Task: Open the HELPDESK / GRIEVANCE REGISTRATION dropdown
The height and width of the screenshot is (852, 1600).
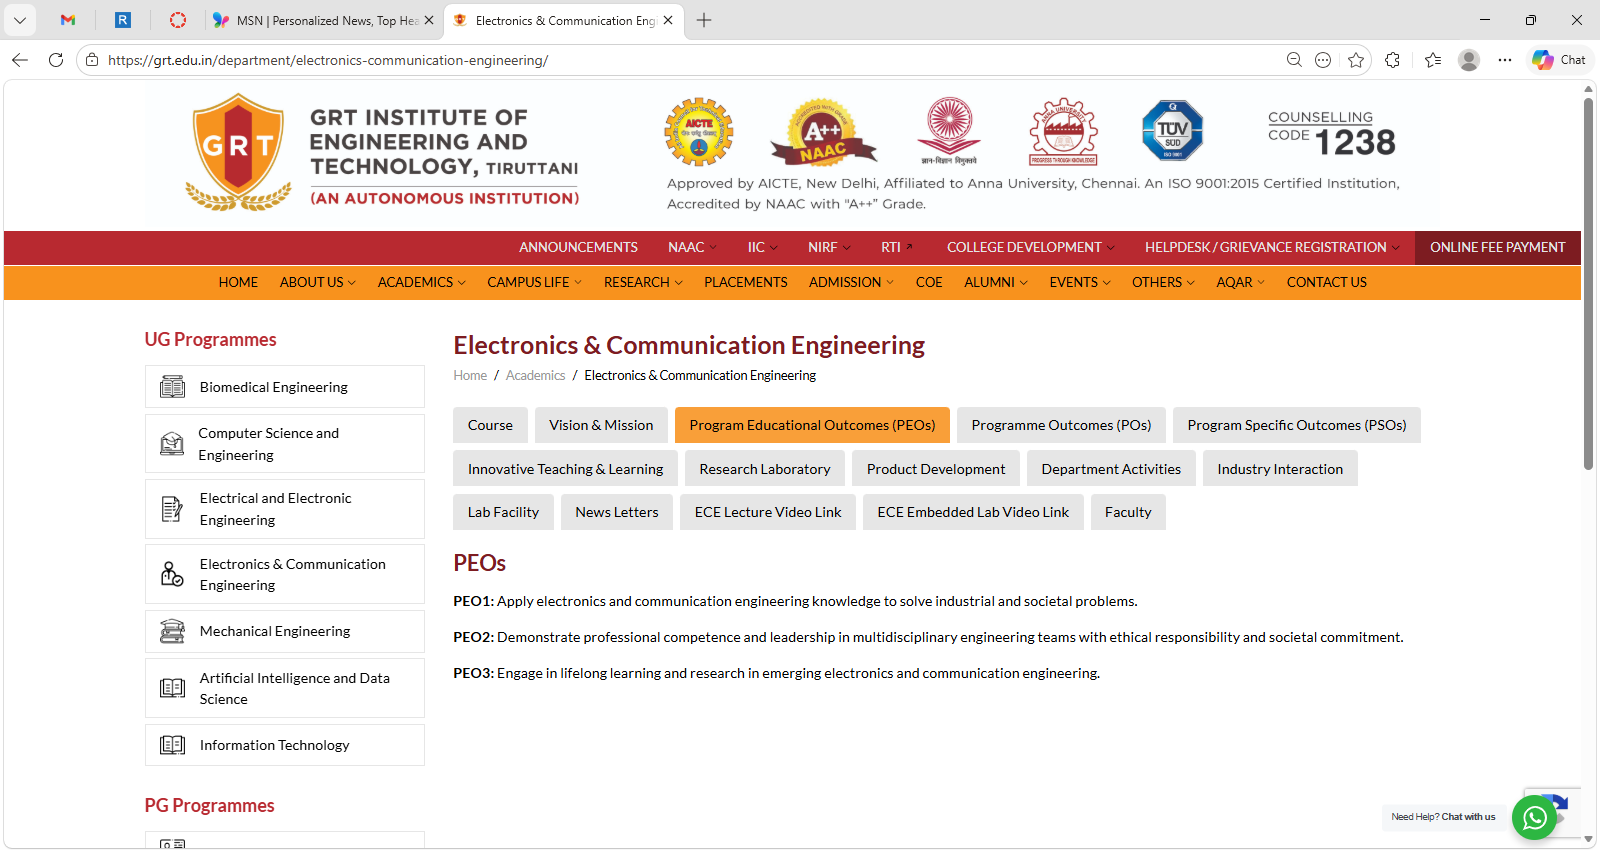Action: click(x=1271, y=248)
